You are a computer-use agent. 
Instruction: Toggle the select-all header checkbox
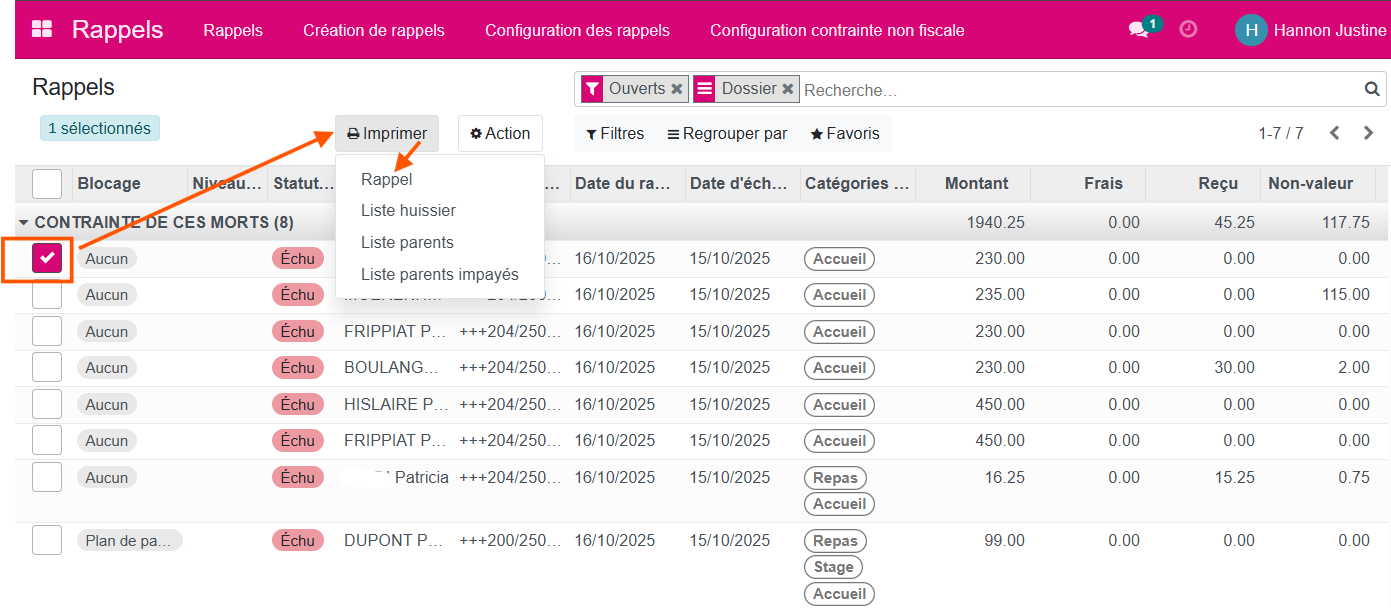coord(47,184)
